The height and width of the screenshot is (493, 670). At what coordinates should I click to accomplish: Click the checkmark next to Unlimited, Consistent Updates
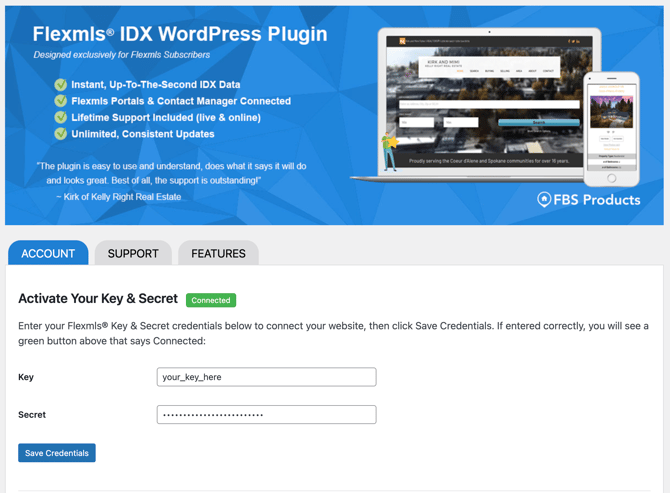[x=61, y=133]
